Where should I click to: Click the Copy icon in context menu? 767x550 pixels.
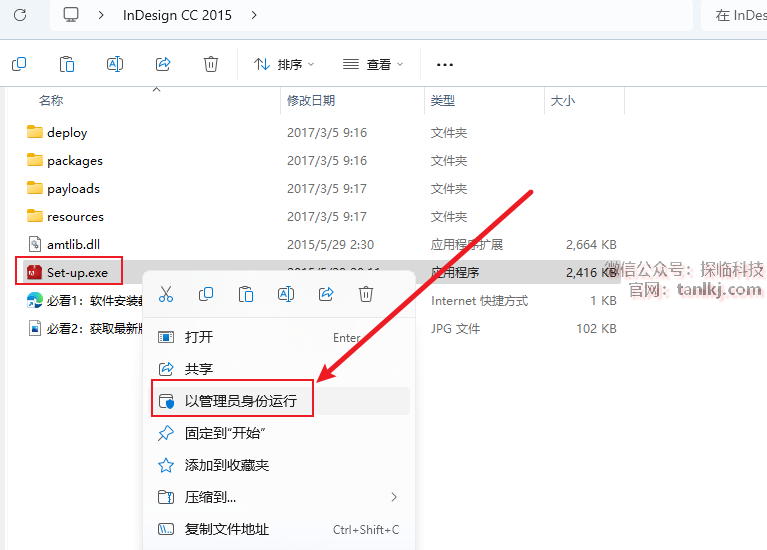pyautogui.click(x=206, y=294)
